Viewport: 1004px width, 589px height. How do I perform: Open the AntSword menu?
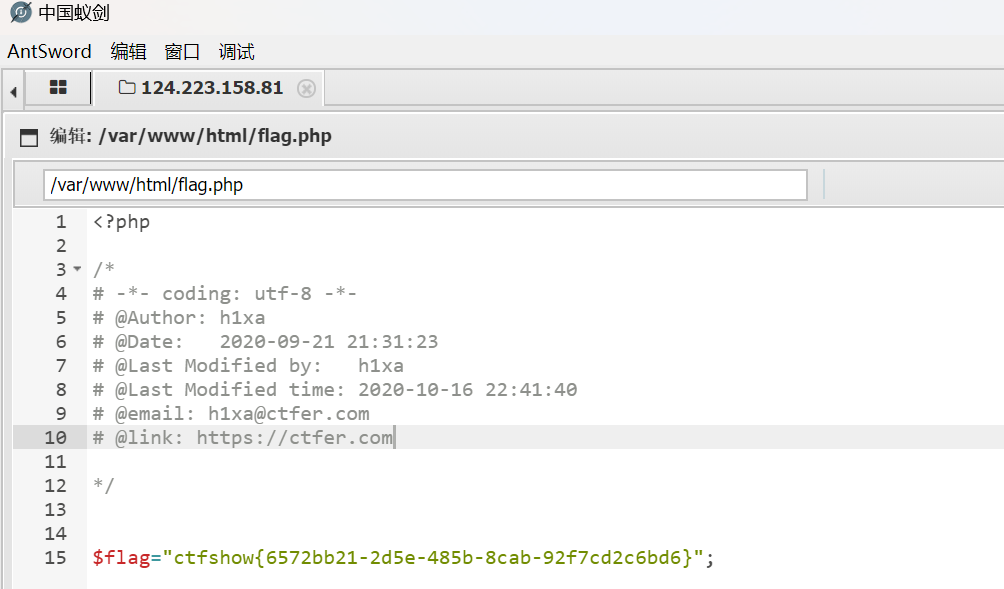[49, 52]
